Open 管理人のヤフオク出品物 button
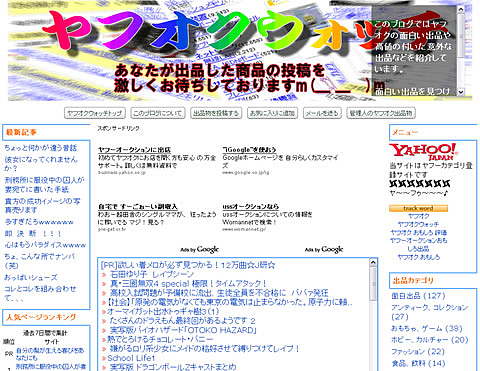The image size is (480, 371). (x=381, y=113)
